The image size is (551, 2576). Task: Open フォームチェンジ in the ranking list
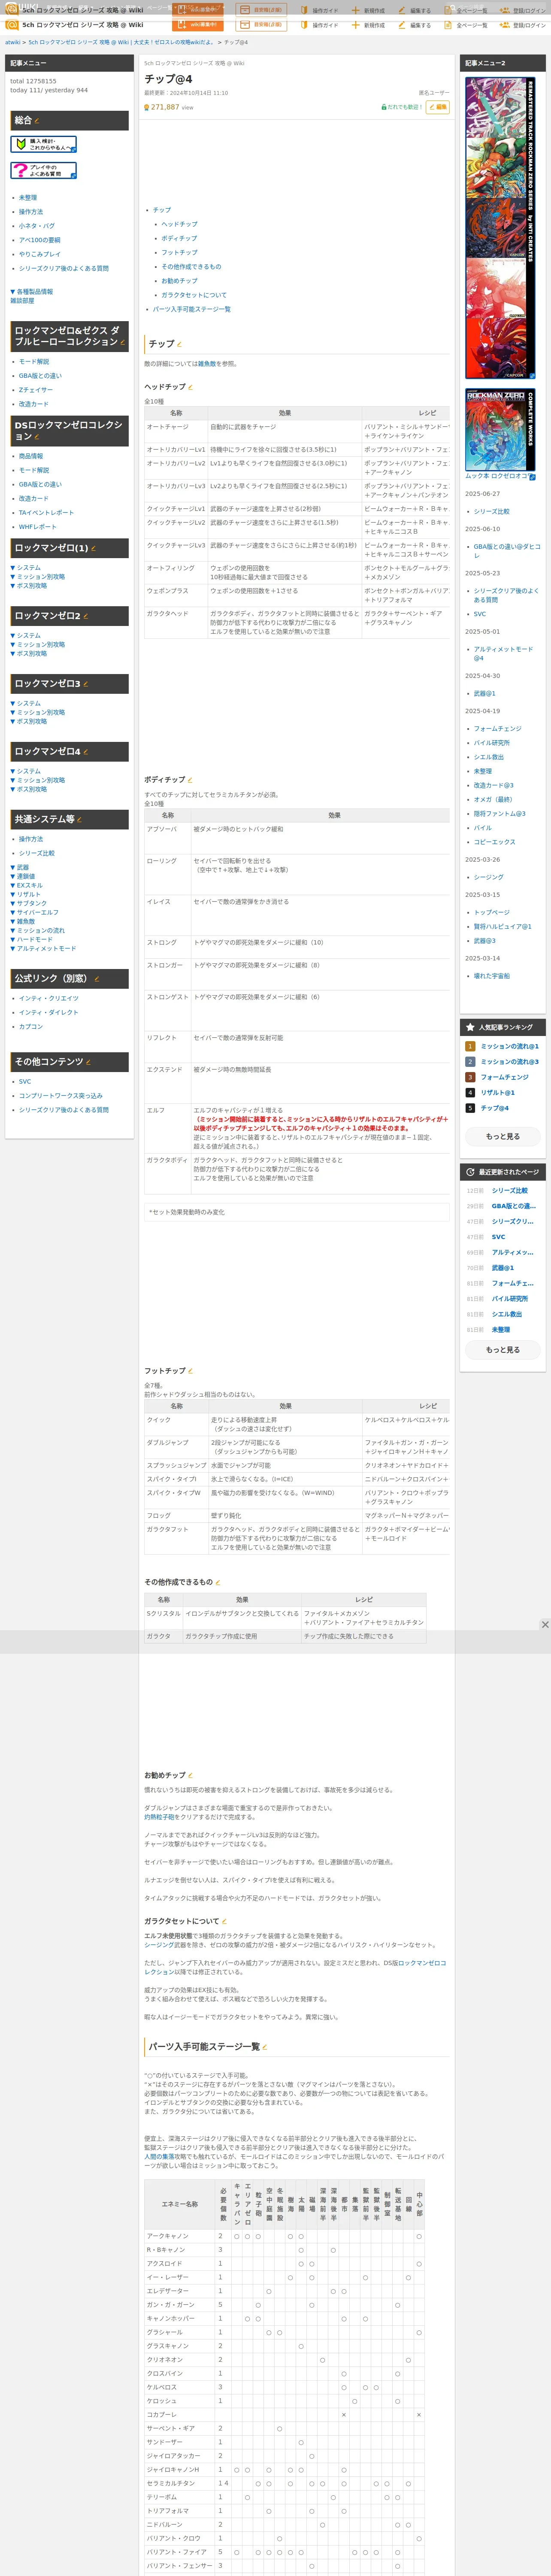pyautogui.click(x=505, y=1077)
